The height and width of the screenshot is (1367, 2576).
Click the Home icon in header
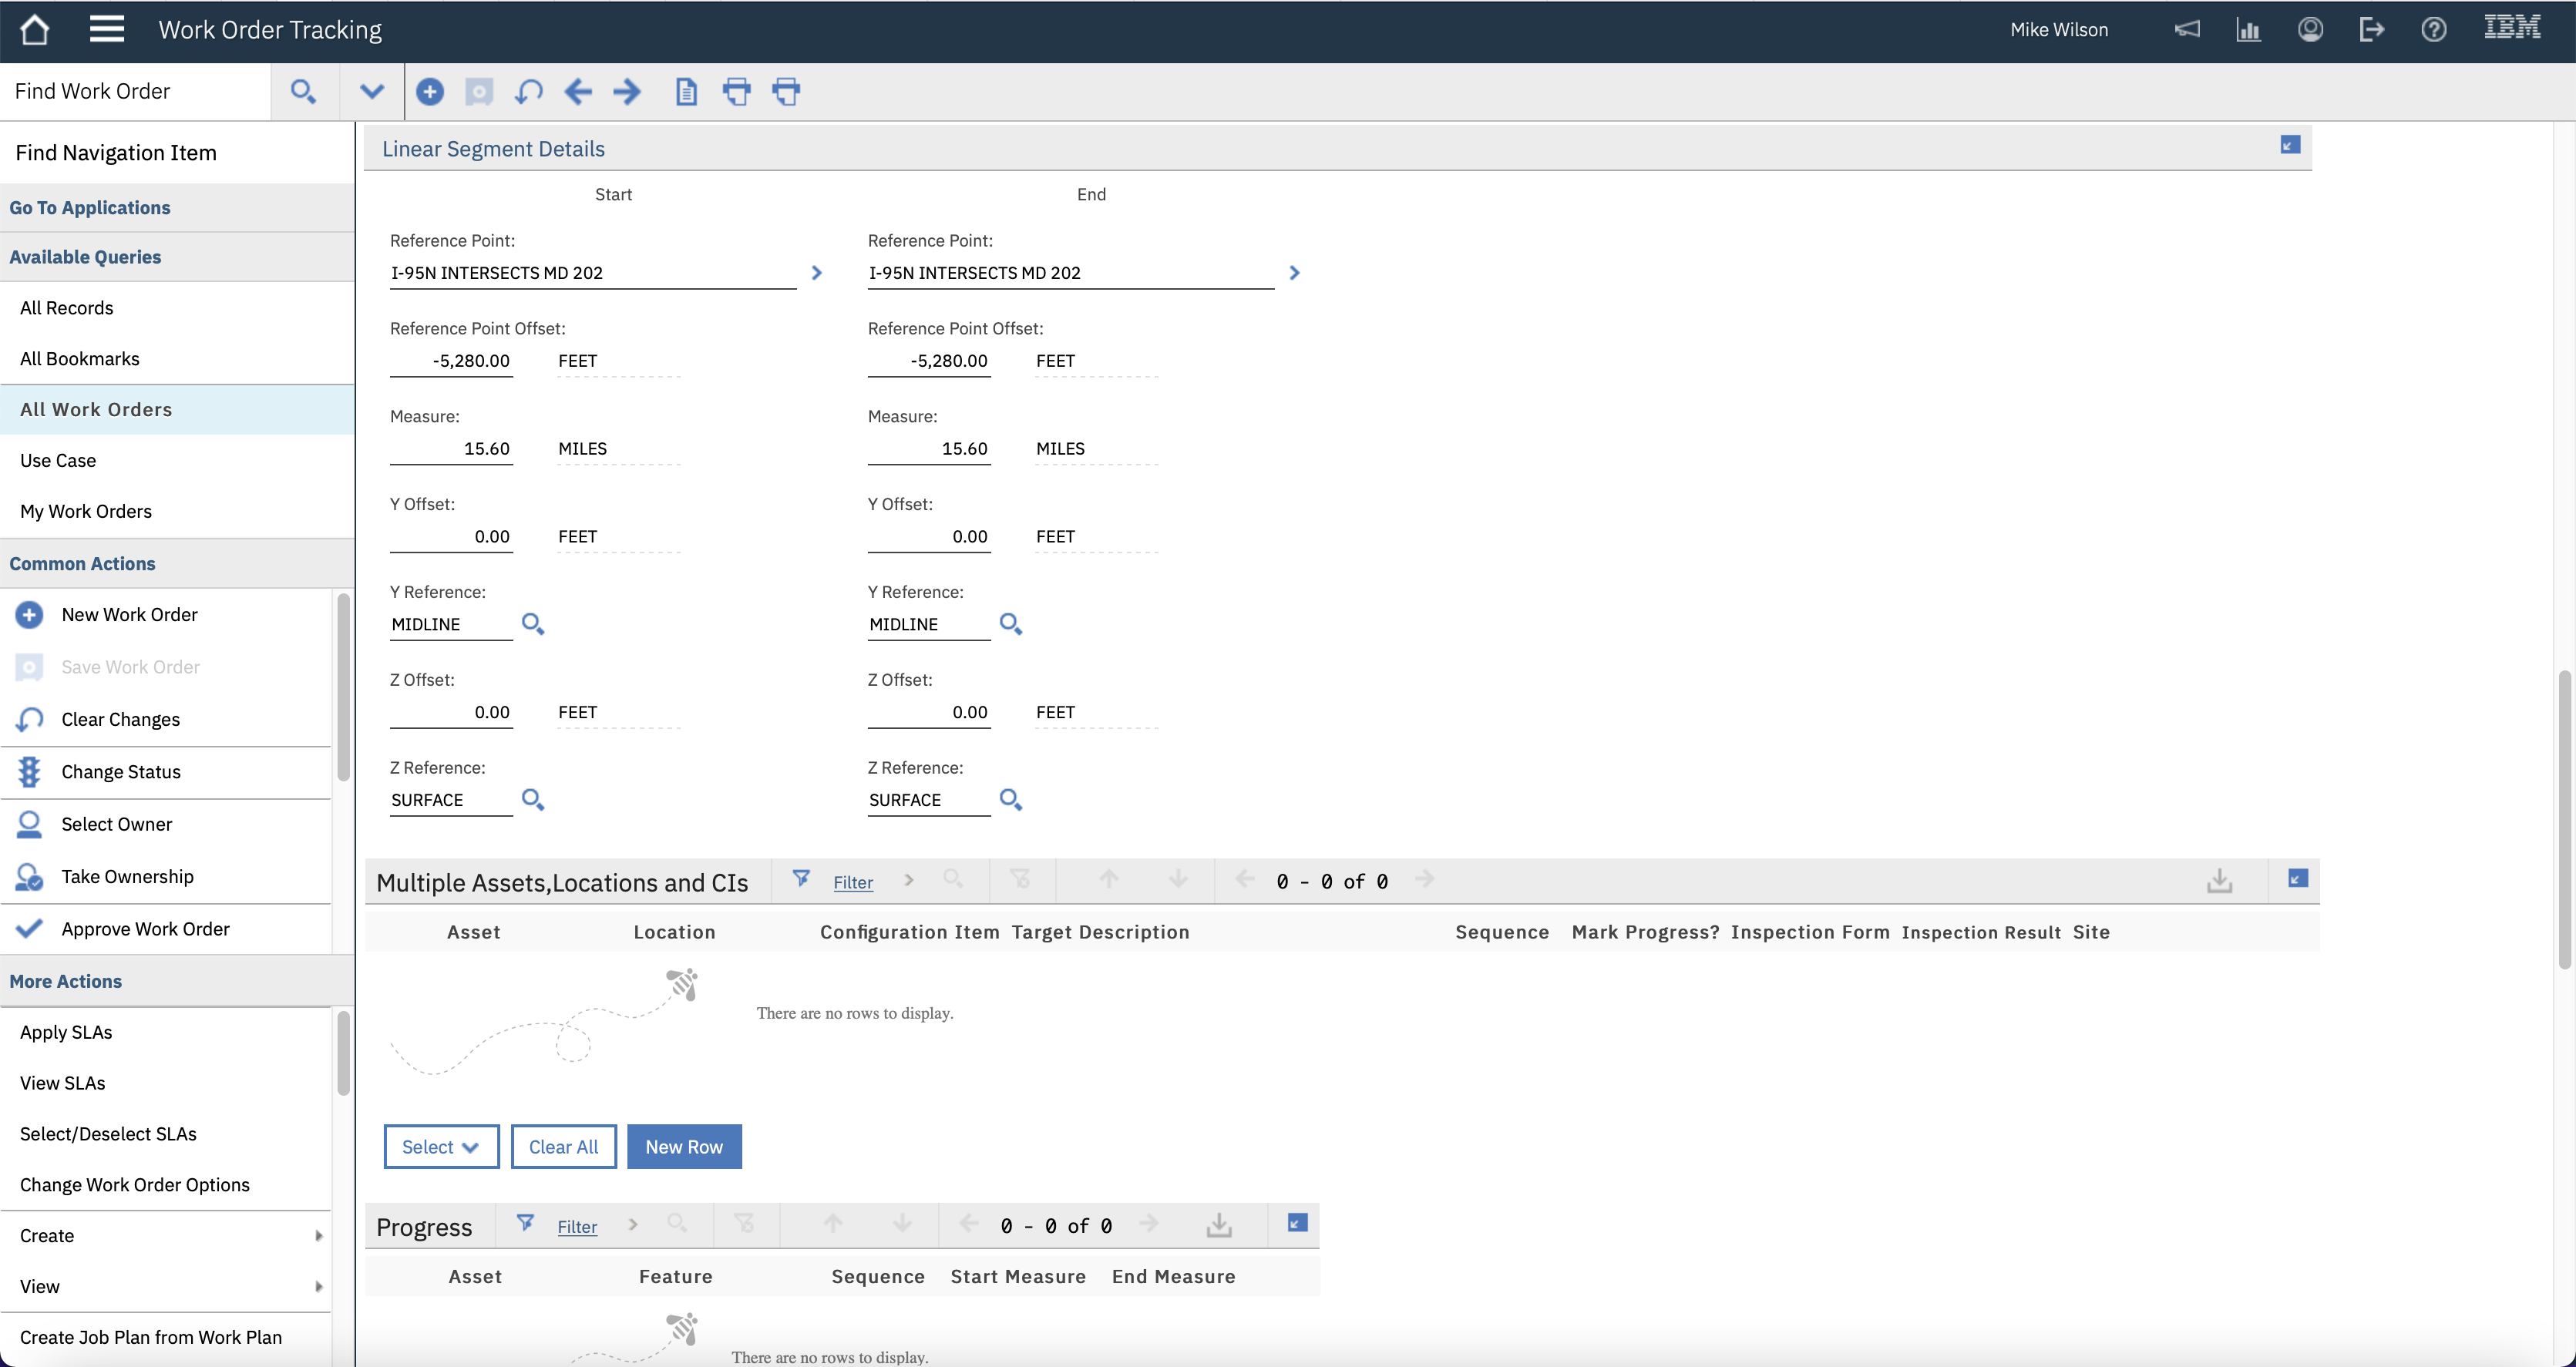pyautogui.click(x=34, y=30)
